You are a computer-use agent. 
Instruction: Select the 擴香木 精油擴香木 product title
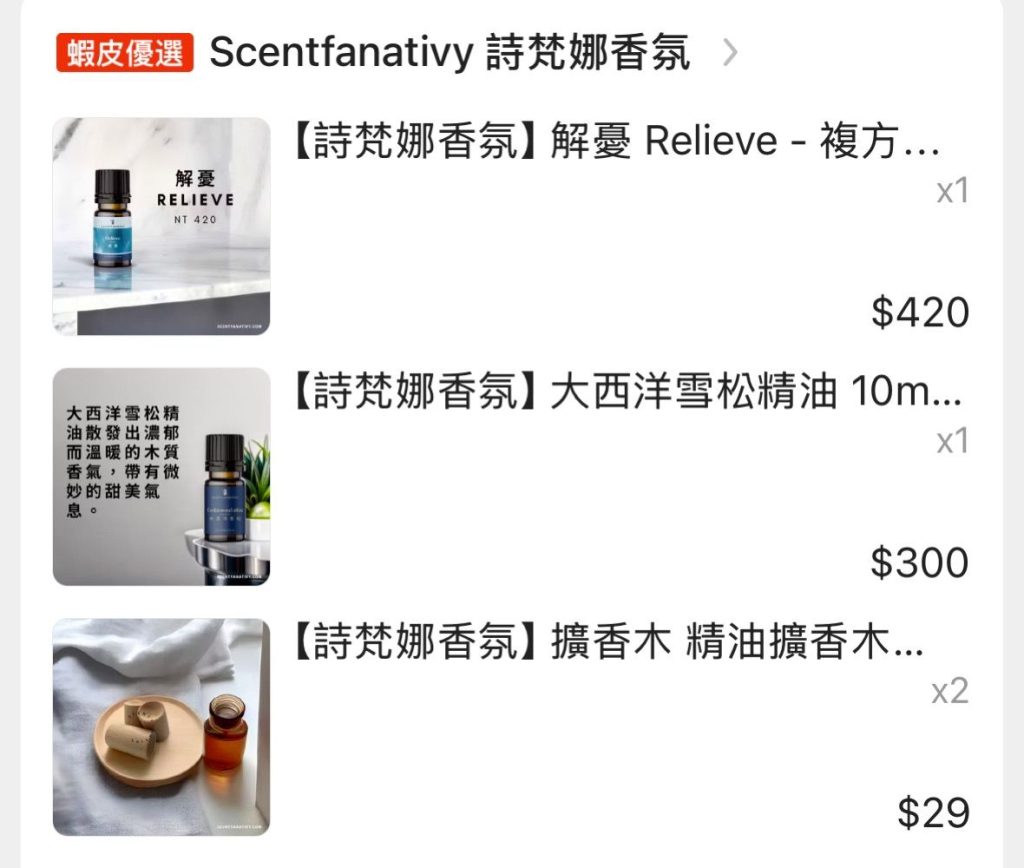(608, 641)
